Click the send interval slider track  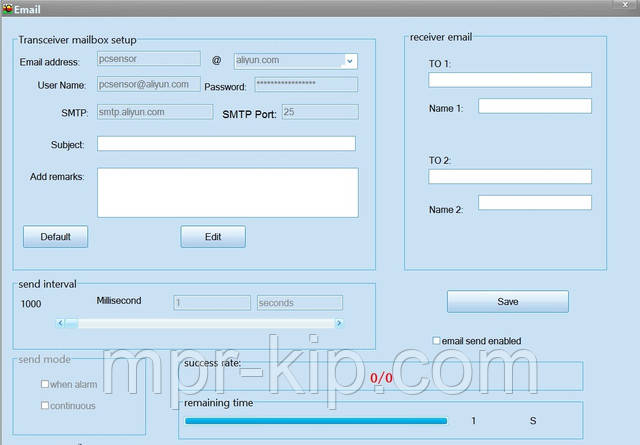tap(200, 323)
